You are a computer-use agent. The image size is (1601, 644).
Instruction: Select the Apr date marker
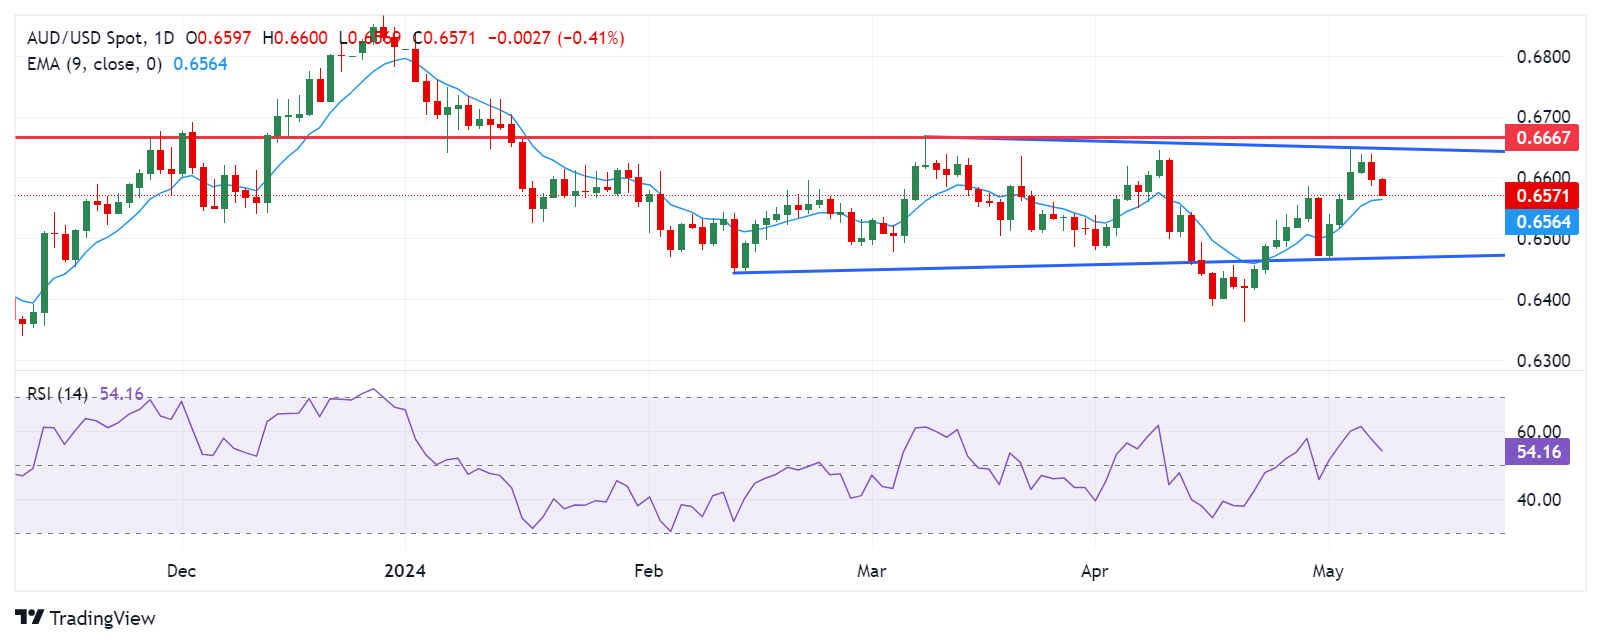1094,571
